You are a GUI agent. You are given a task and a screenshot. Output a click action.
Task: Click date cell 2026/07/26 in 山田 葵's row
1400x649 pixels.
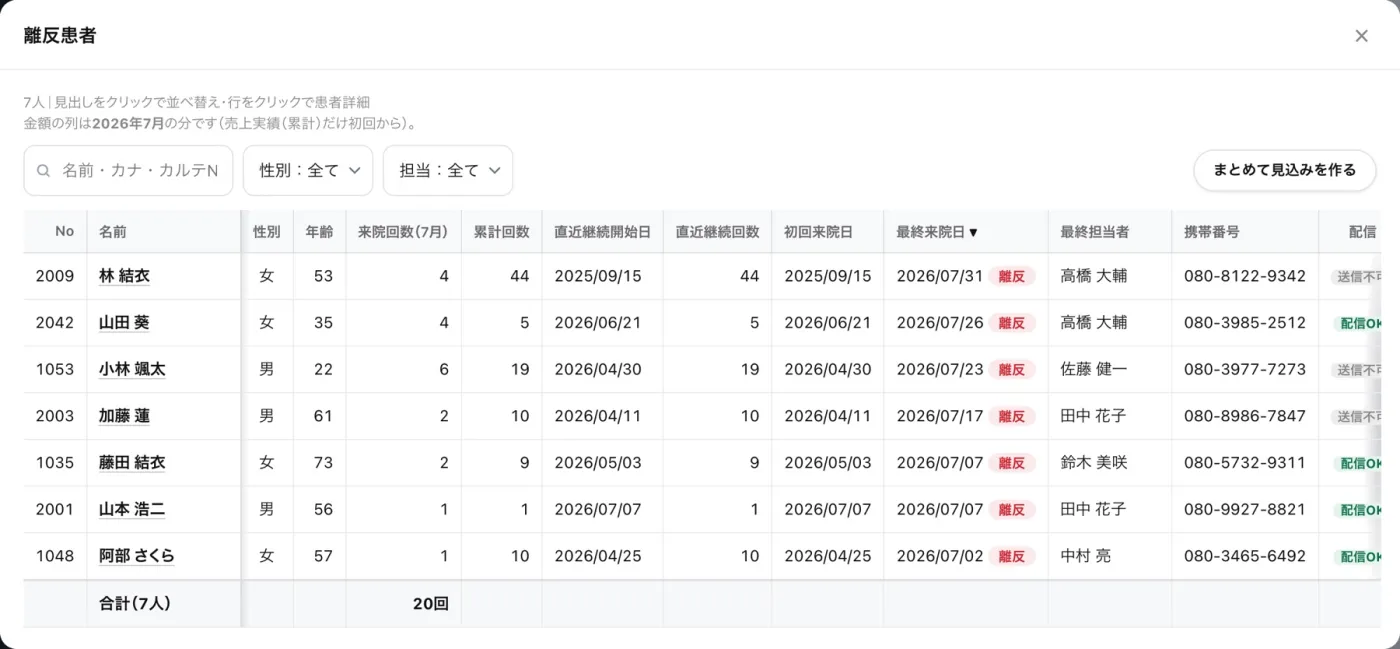coord(940,323)
